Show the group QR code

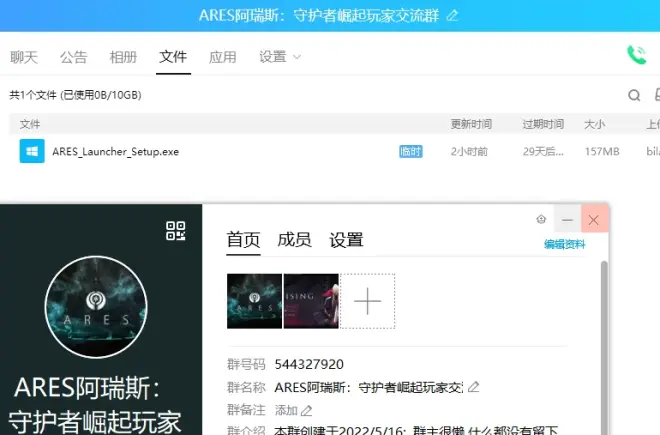(176, 231)
